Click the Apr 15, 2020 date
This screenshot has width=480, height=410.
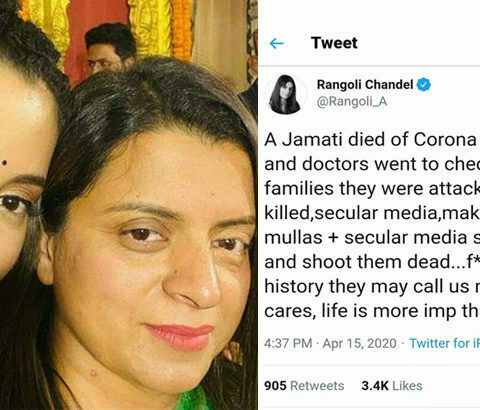click(360, 343)
